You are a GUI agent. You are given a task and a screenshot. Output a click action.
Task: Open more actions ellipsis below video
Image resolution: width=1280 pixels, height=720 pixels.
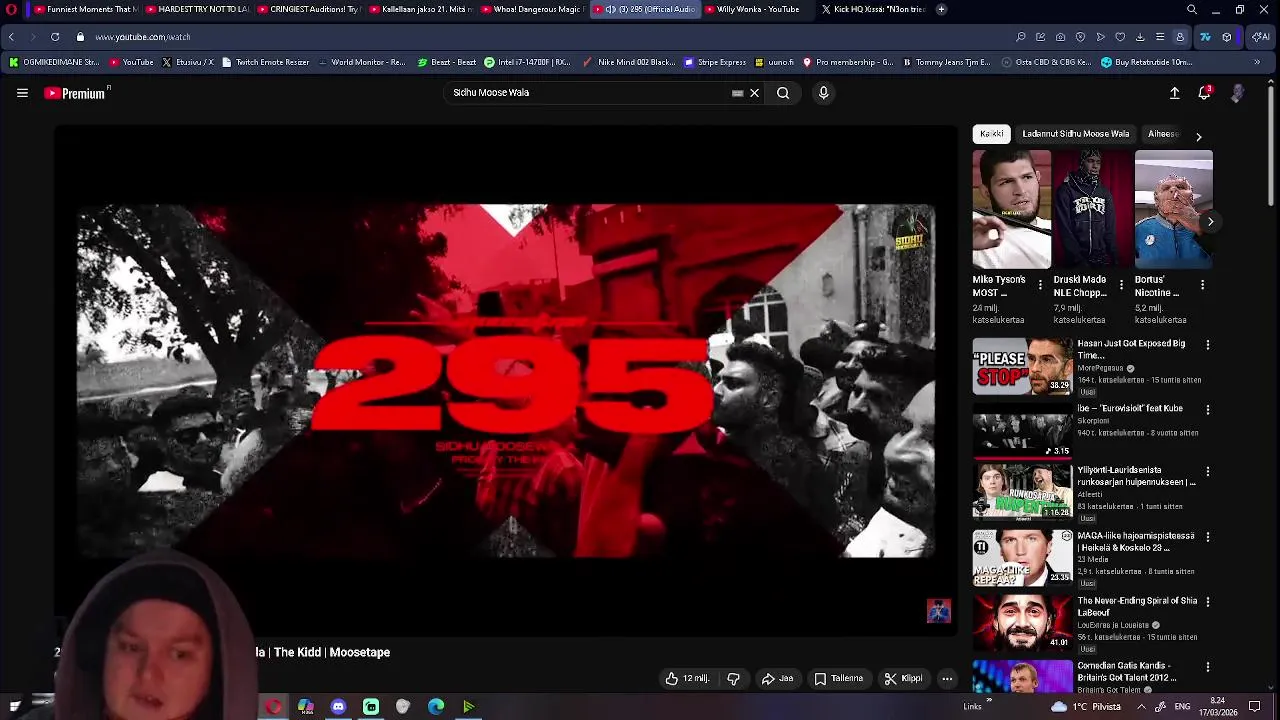tap(947, 679)
